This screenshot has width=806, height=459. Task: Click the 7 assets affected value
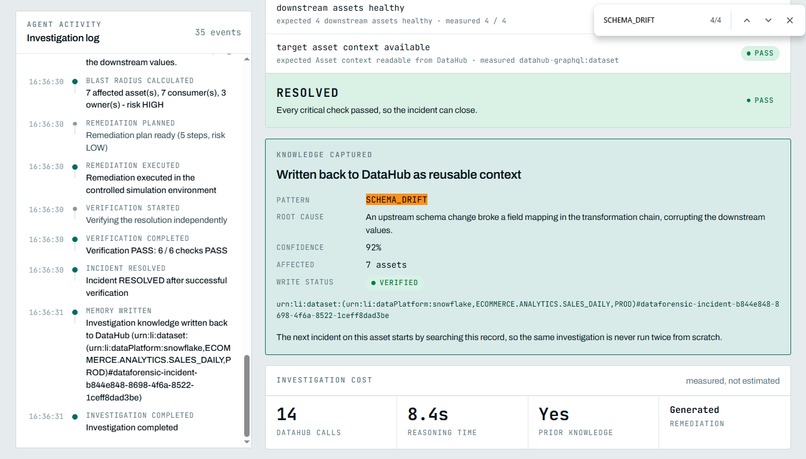click(x=386, y=265)
